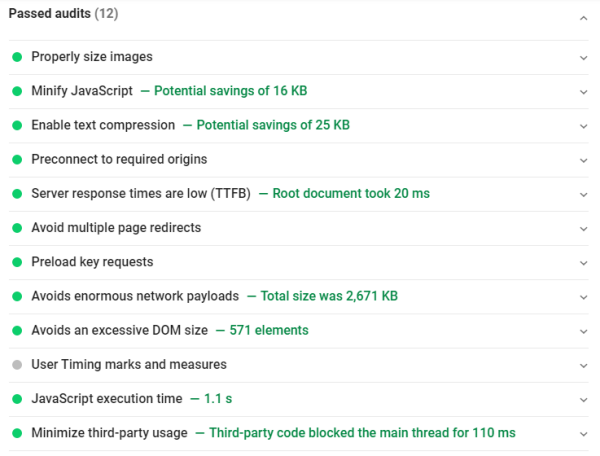Image resolution: width=600 pixels, height=456 pixels.
Task: Expand the Minify JavaScript audit chevron
Action: point(583,92)
